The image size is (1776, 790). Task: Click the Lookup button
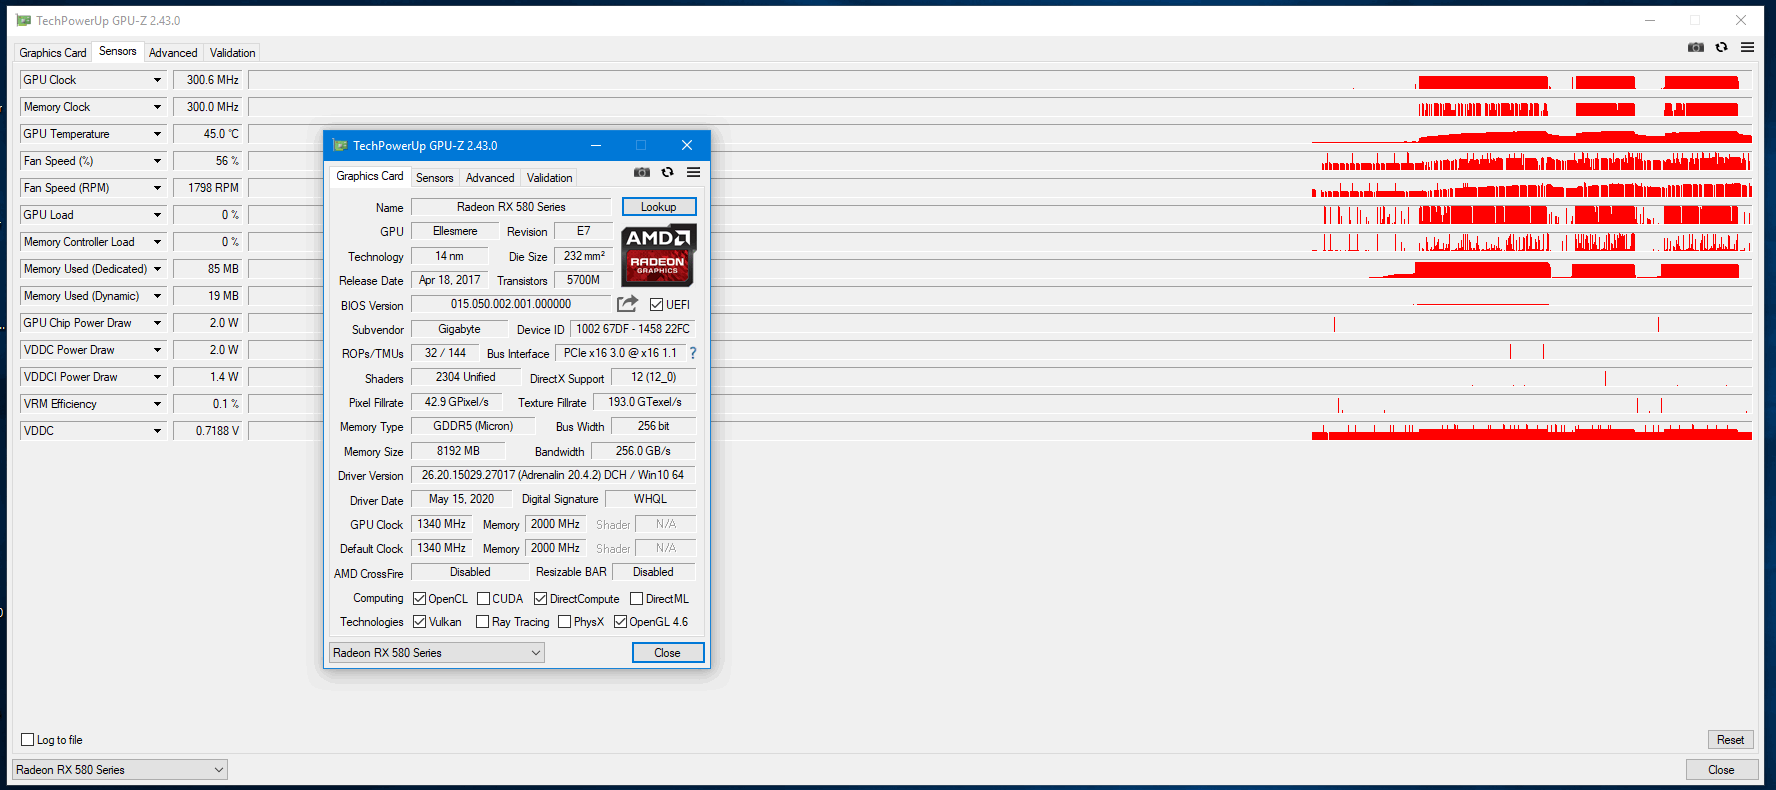click(659, 207)
